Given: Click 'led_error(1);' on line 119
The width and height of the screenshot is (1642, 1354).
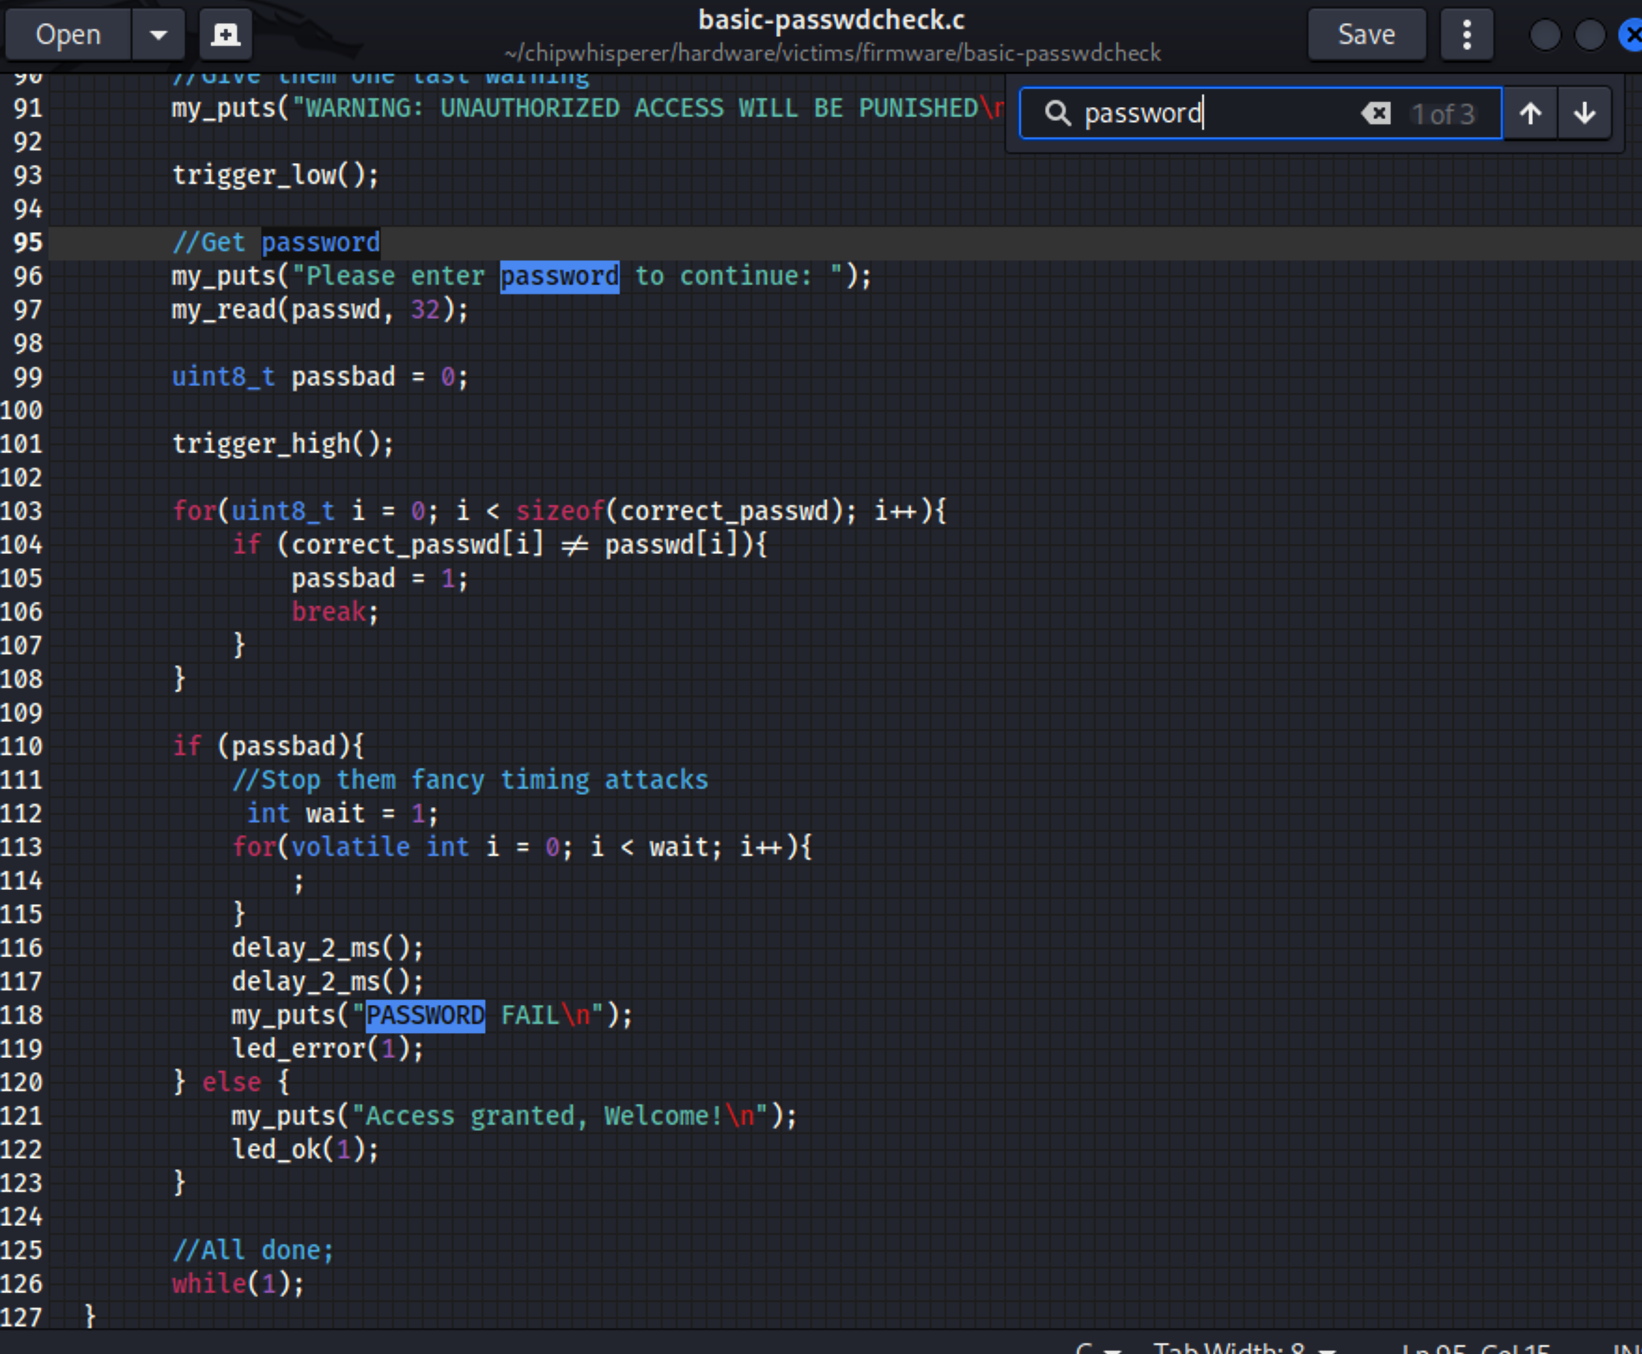Looking at the screenshot, I should tap(328, 1049).
